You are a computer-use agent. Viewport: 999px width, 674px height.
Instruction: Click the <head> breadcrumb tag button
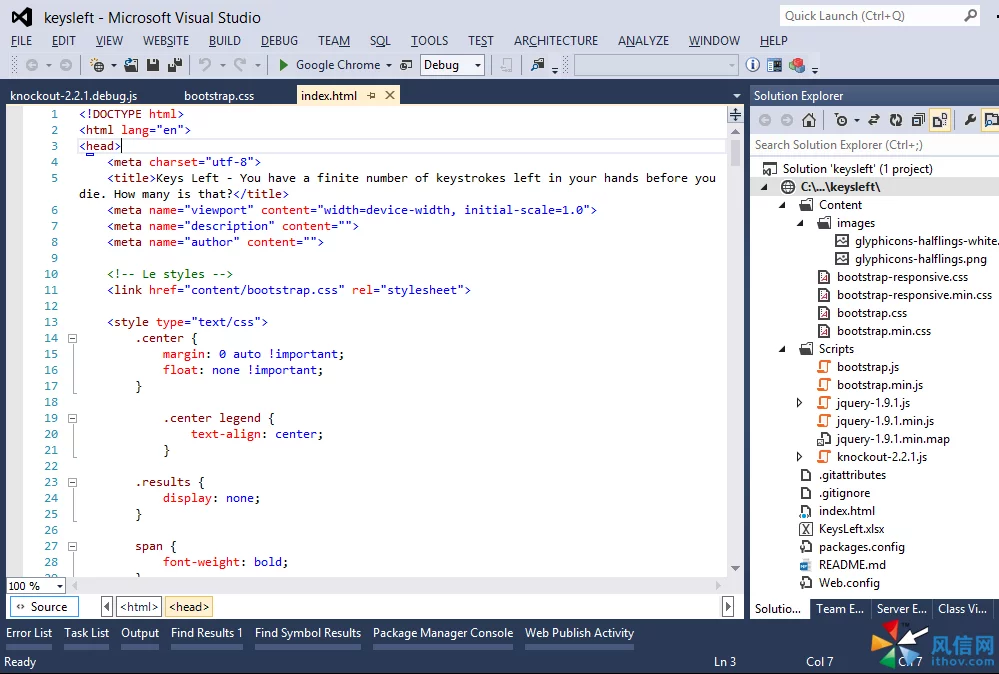point(189,606)
